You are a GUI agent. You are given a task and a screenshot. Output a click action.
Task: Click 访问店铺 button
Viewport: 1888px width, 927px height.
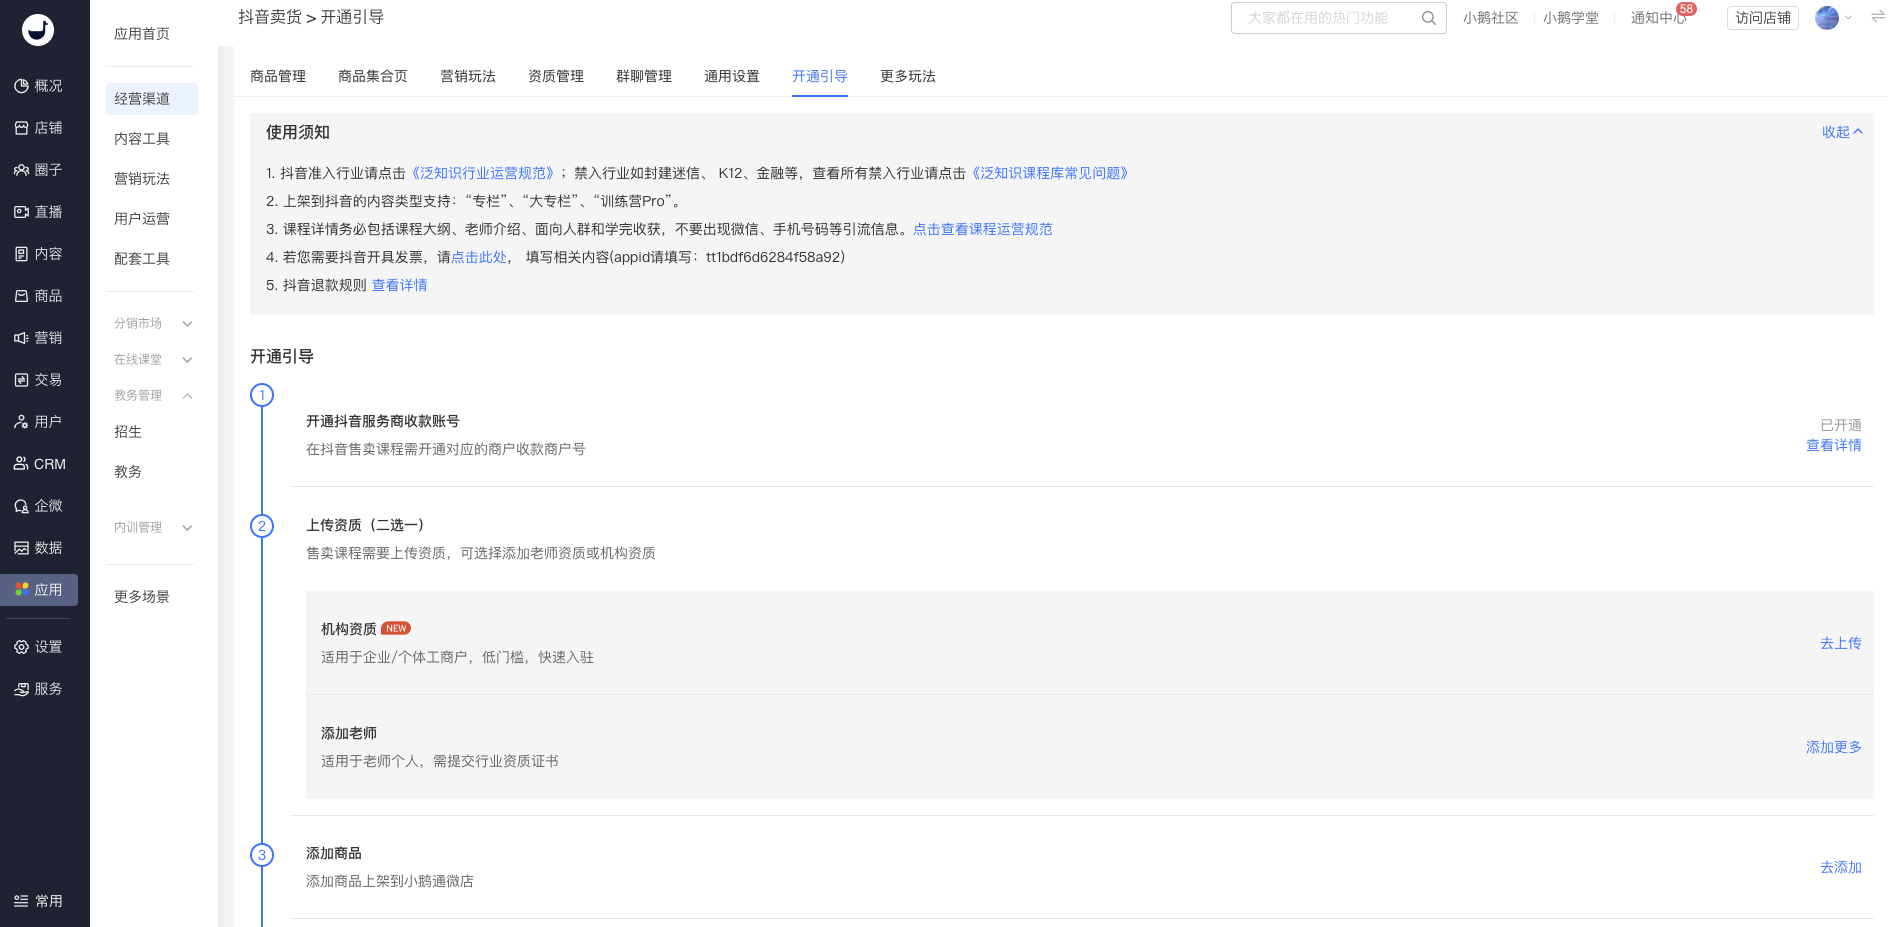coord(1763,18)
